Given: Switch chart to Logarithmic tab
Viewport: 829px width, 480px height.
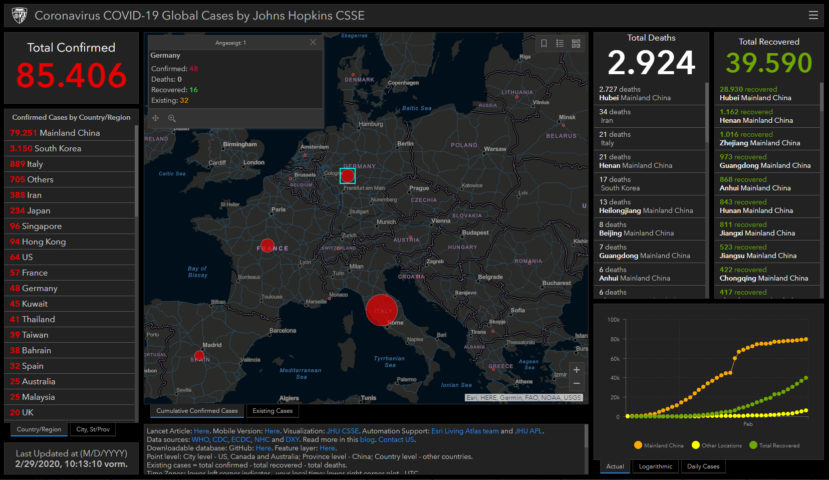Looking at the screenshot, I should point(655,466).
